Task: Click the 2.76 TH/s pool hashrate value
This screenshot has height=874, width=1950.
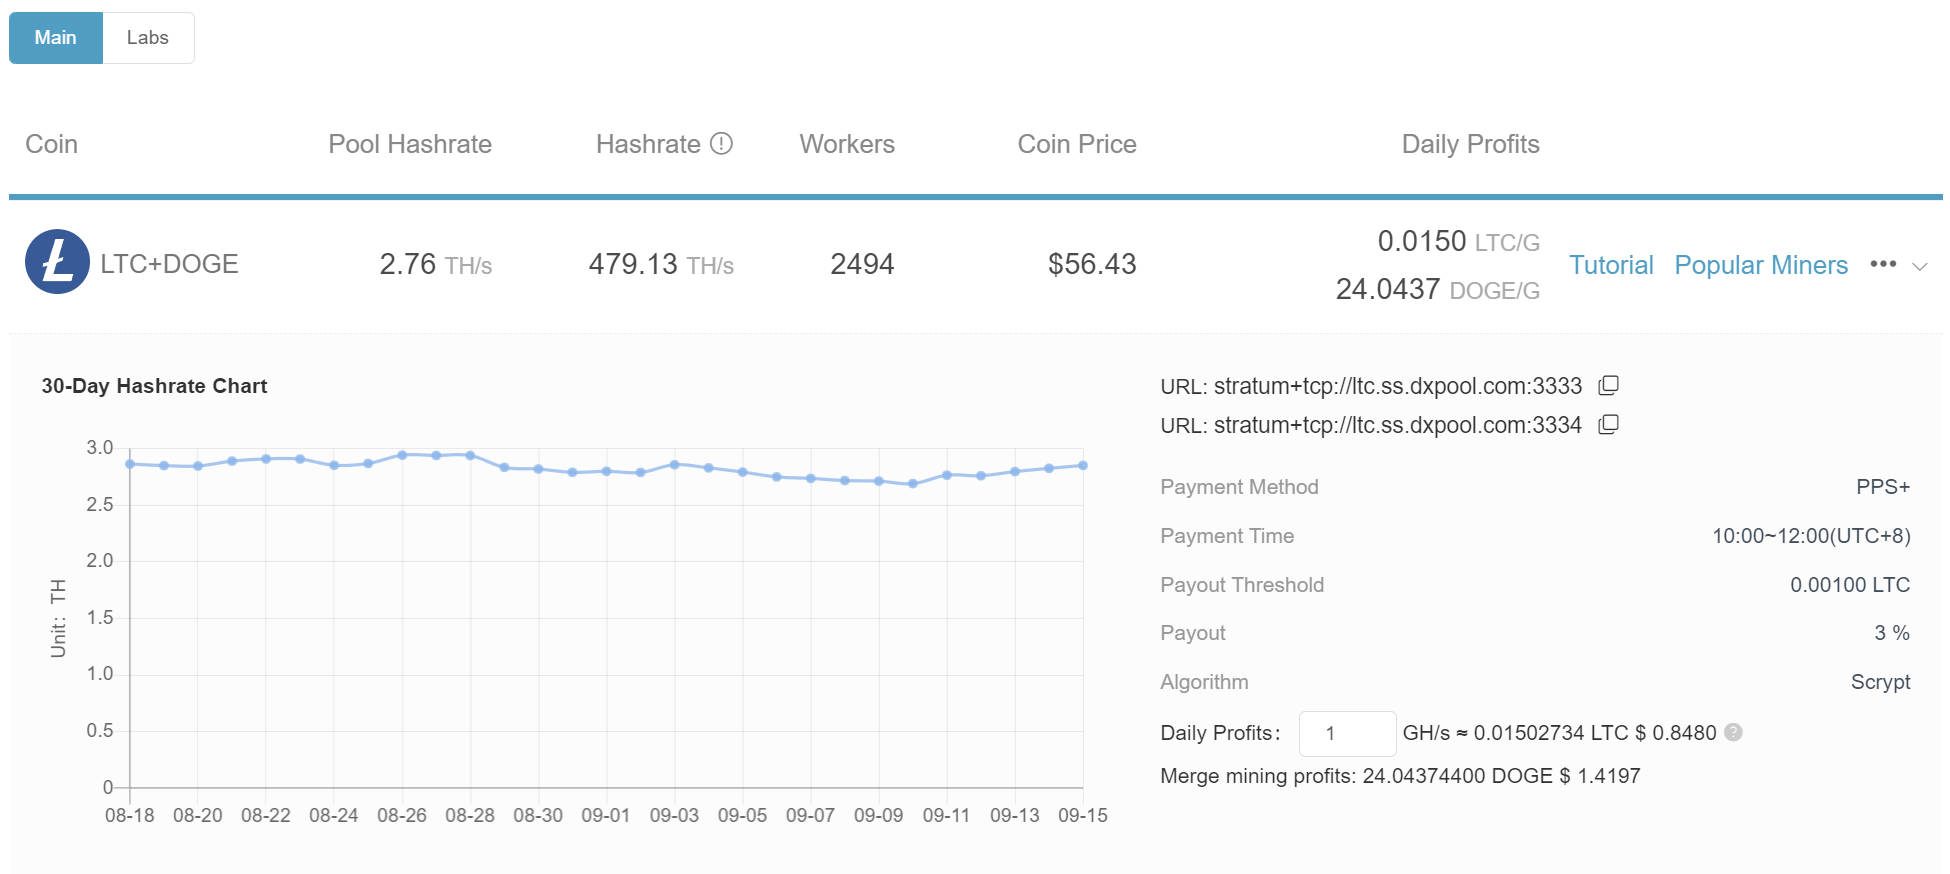Action: 436,264
